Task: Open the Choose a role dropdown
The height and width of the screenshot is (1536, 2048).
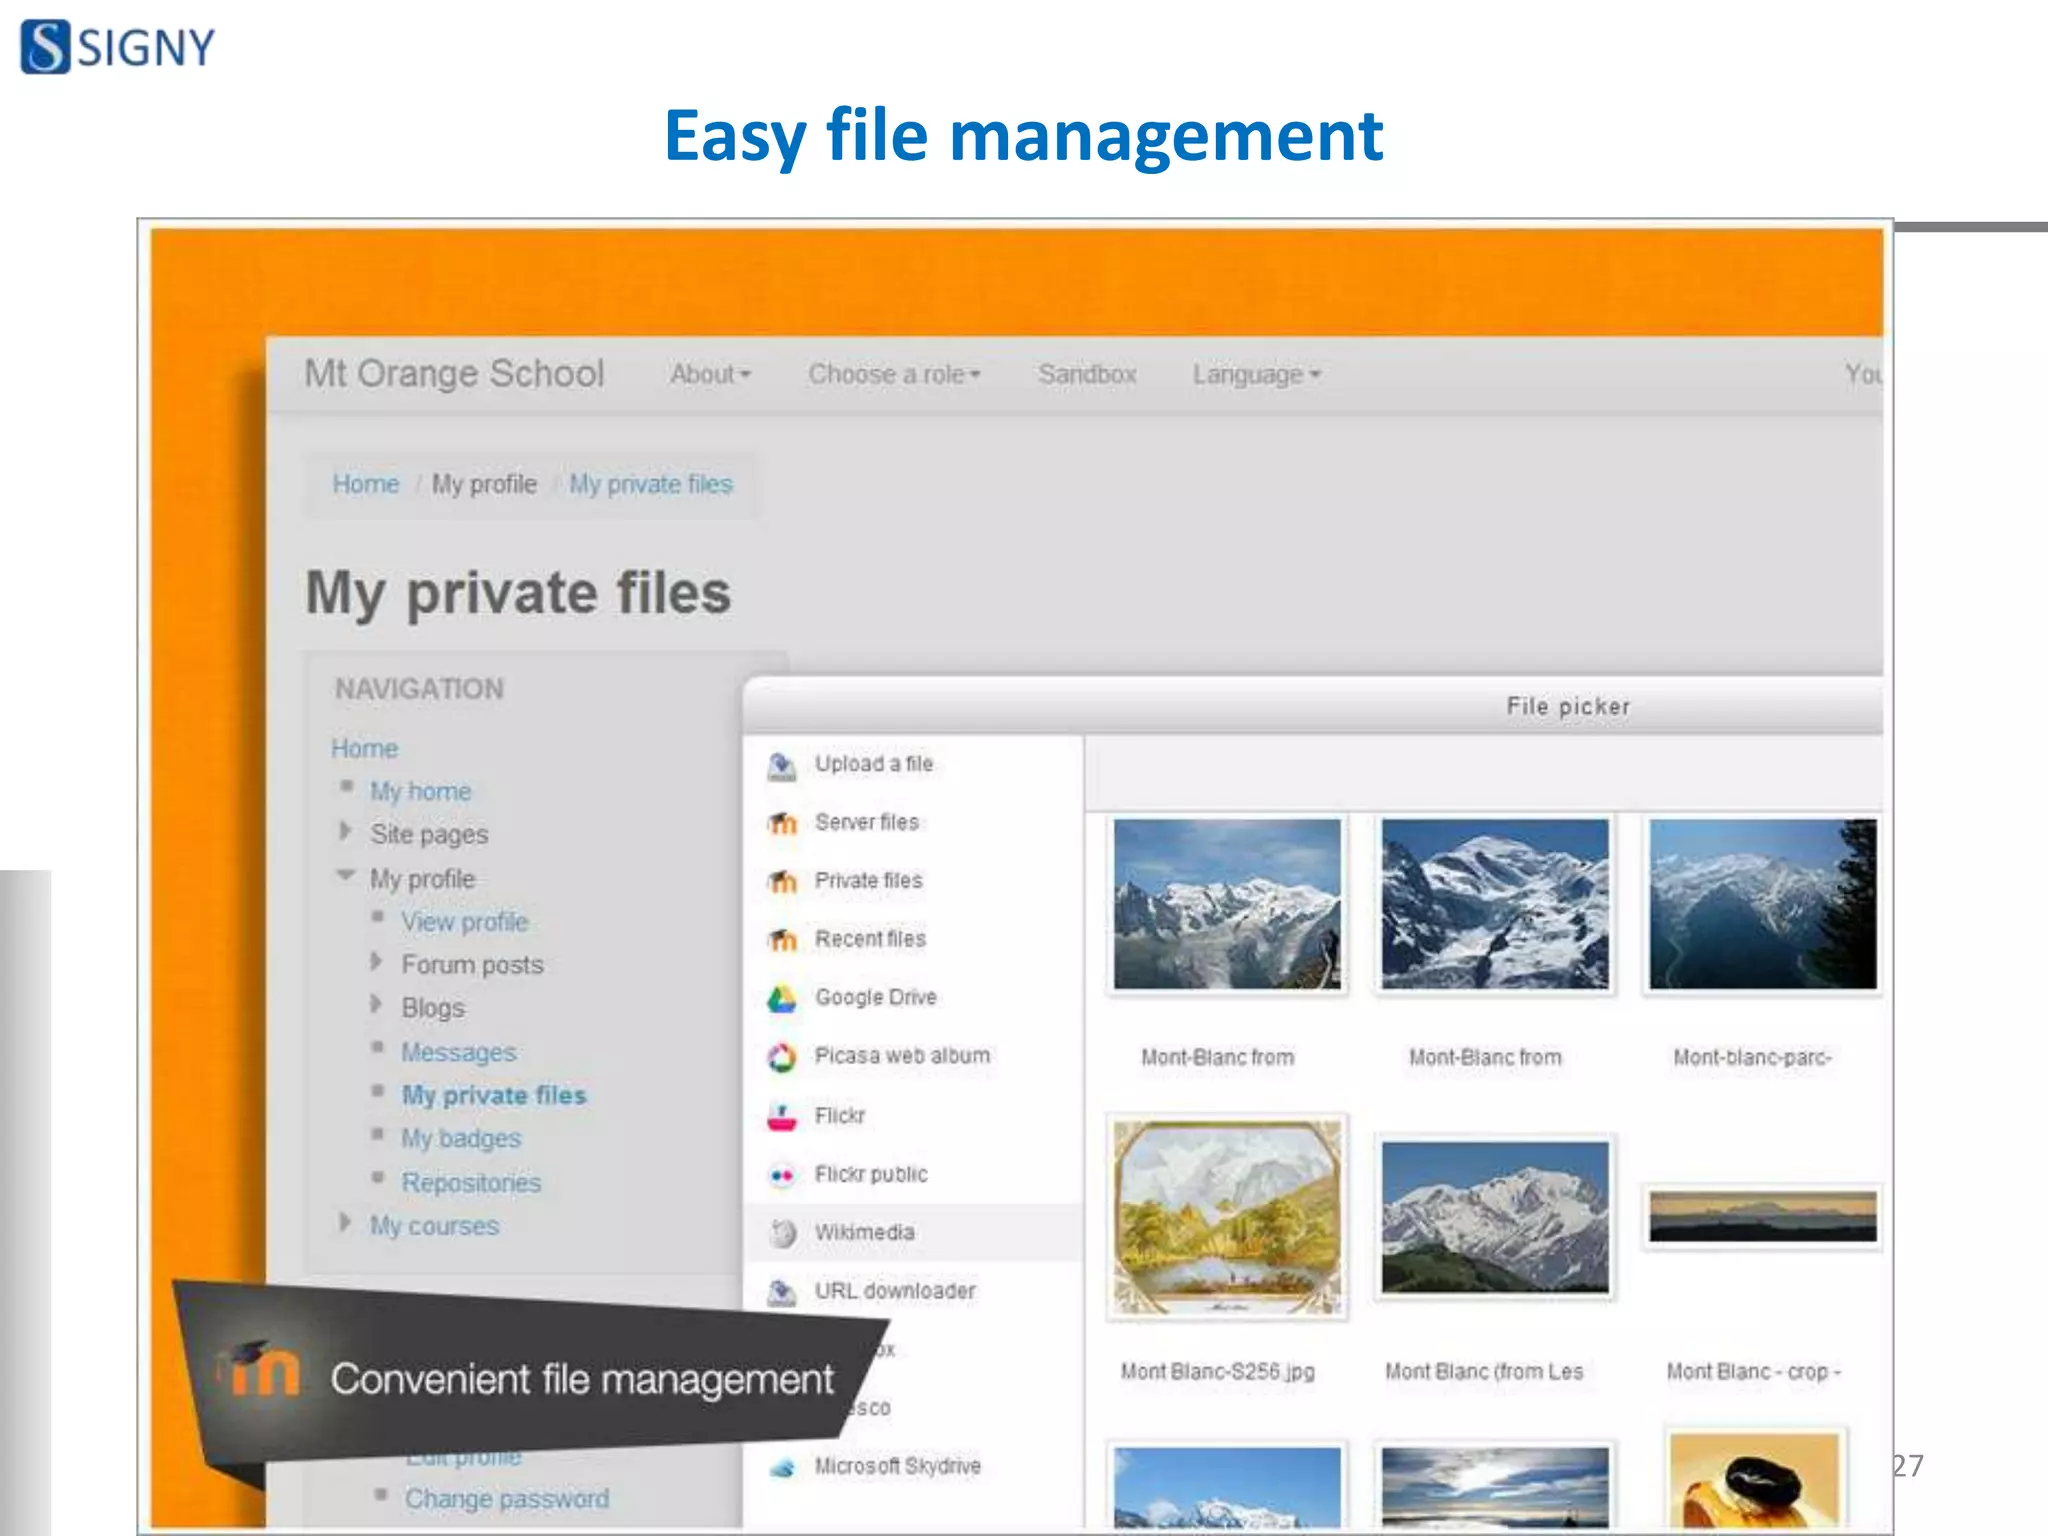Action: coord(894,374)
